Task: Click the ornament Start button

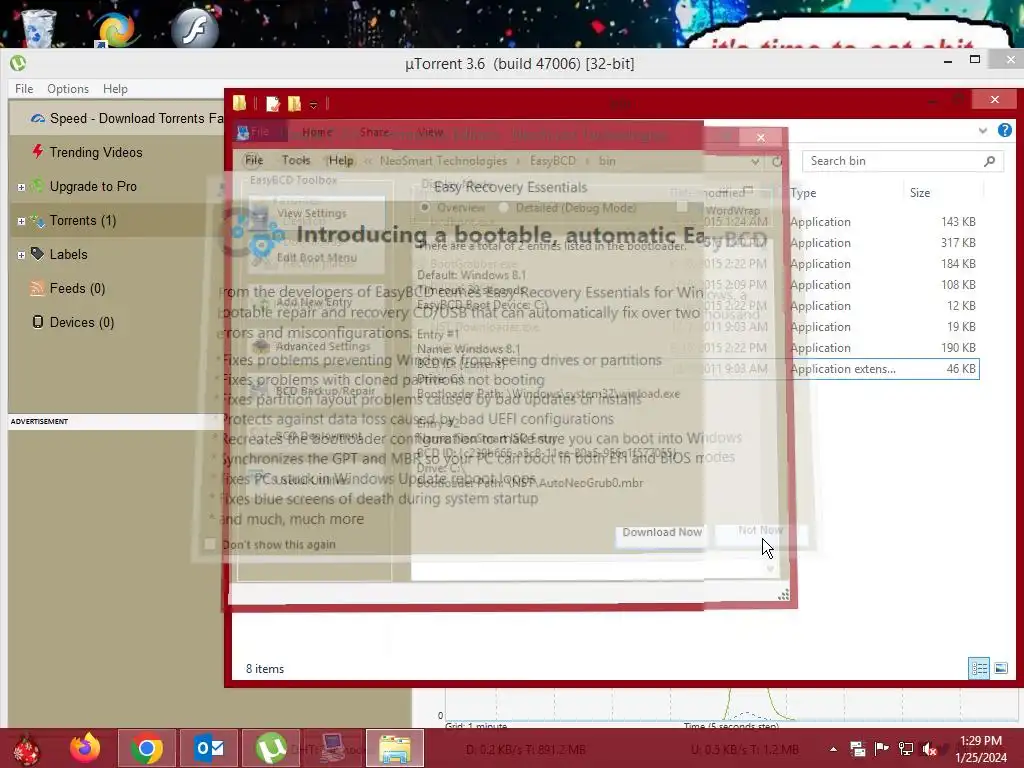Action: 25,750
